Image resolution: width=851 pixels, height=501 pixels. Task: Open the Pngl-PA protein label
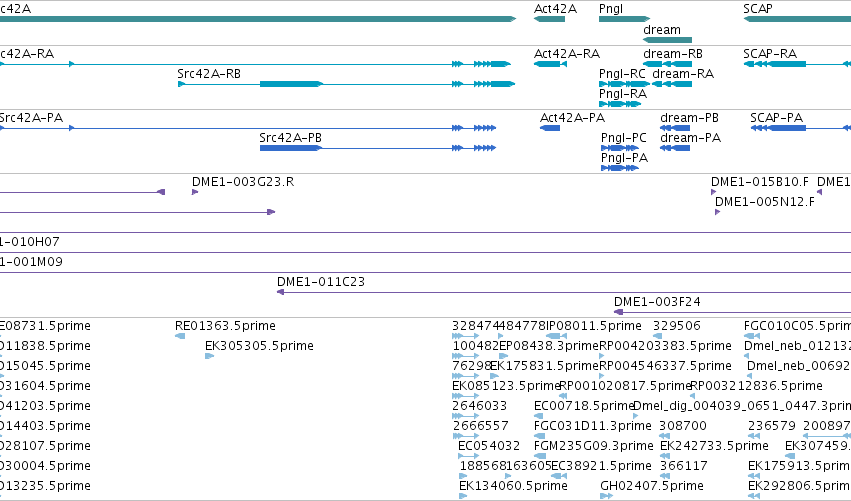(624, 158)
